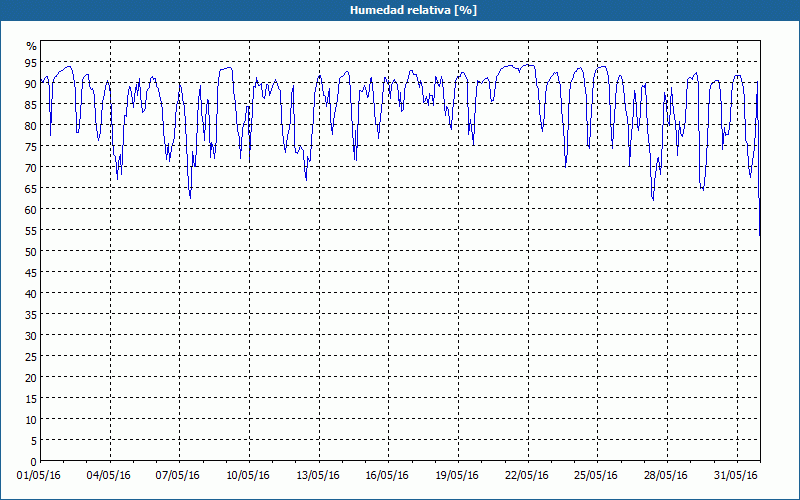The image size is (800, 500).
Task: Select the 20 y-axis label
Action: [x=31, y=378]
